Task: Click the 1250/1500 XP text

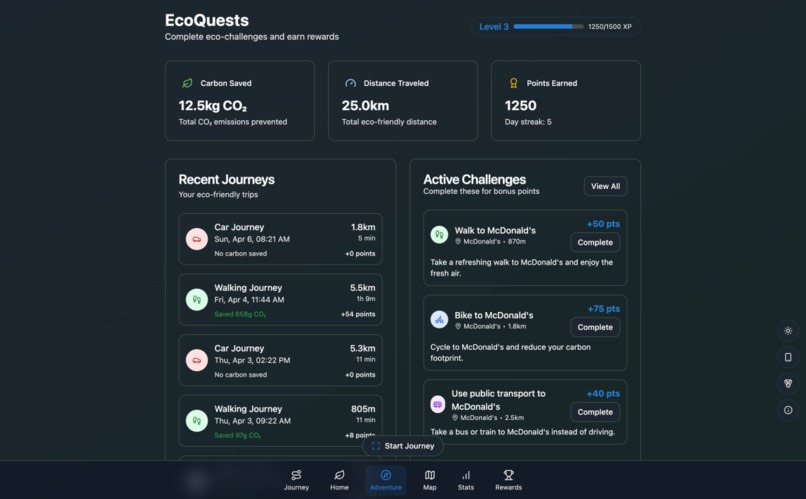Action: click(610, 27)
